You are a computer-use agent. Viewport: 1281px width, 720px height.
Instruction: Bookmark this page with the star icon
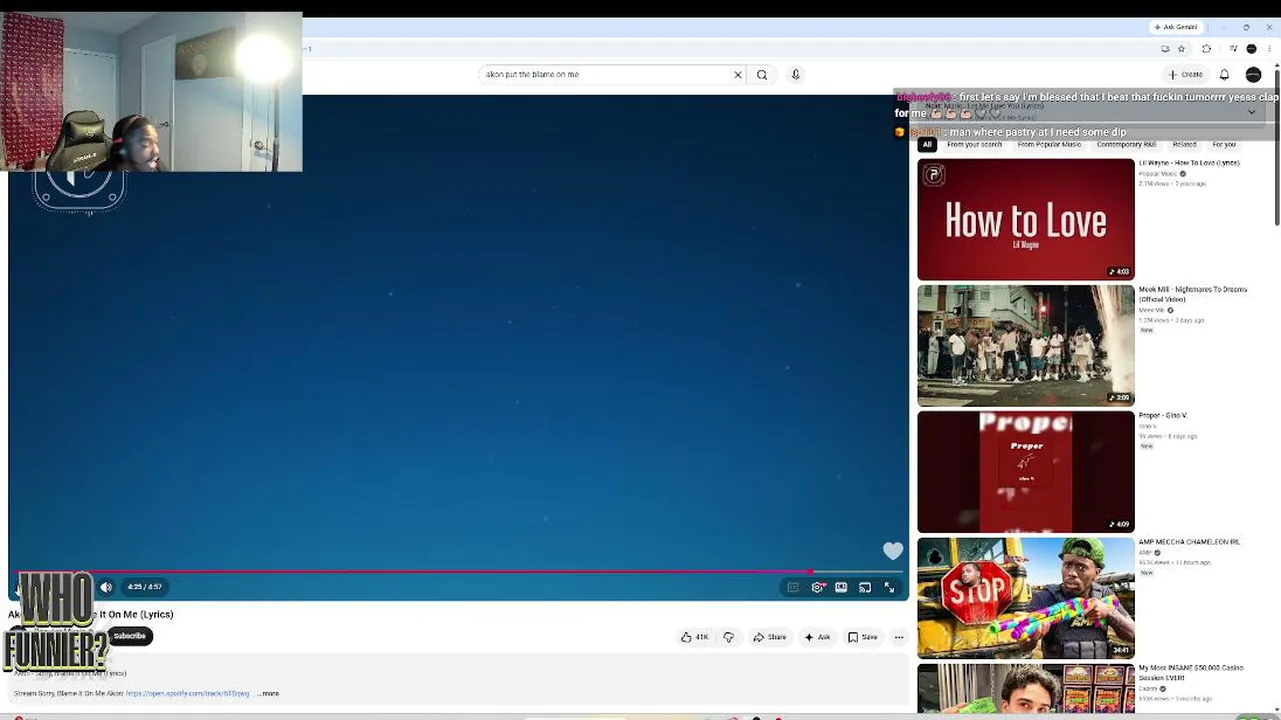(1181, 48)
